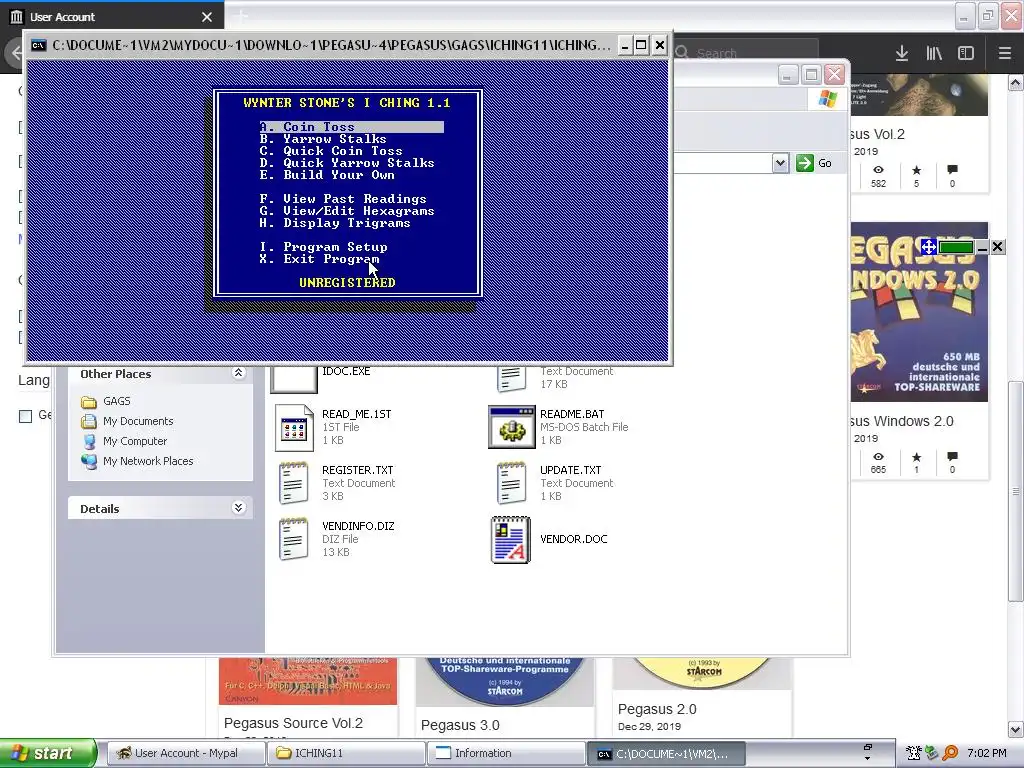Open the Windows Start menu

tap(48, 753)
